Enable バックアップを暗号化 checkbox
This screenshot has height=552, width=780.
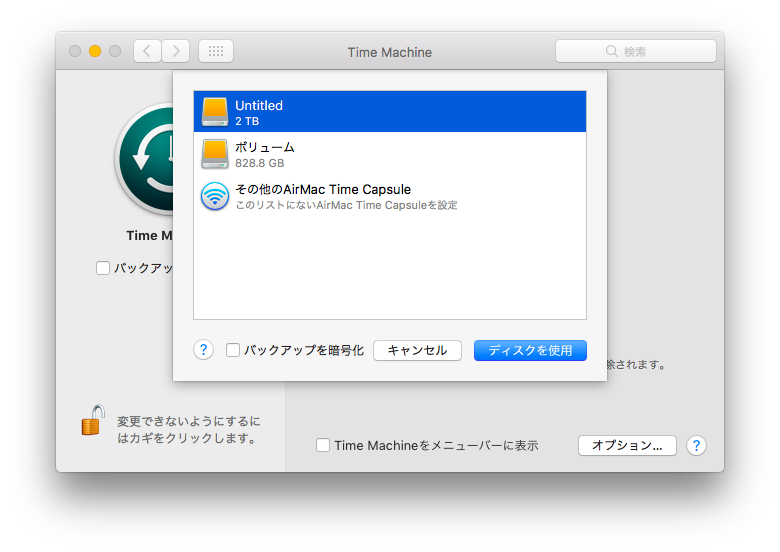point(233,350)
